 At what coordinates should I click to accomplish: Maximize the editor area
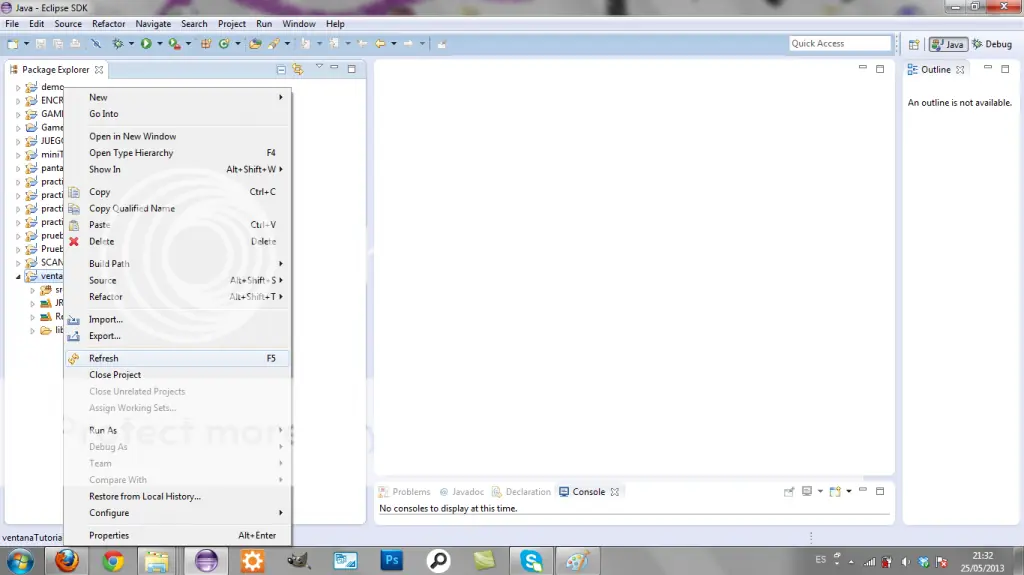[880, 69]
